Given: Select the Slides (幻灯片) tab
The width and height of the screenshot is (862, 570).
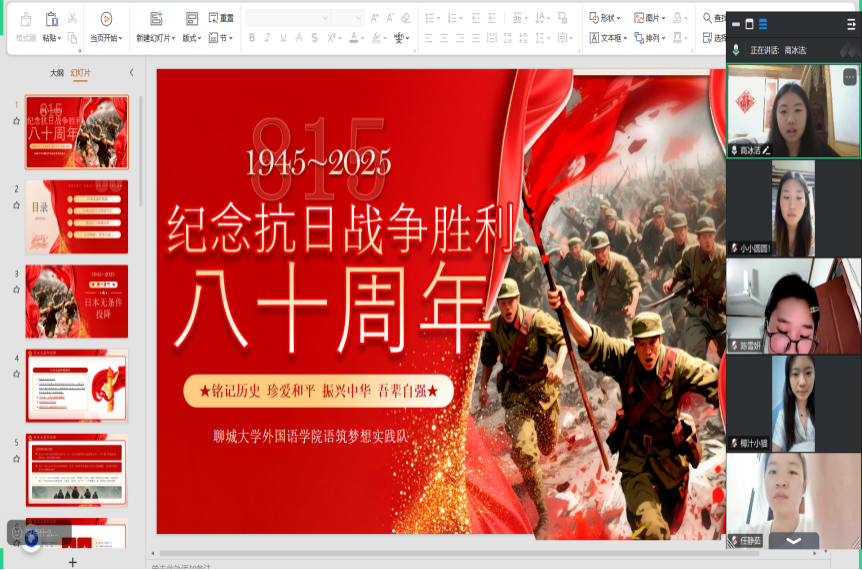Looking at the screenshot, I should tap(80, 73).
